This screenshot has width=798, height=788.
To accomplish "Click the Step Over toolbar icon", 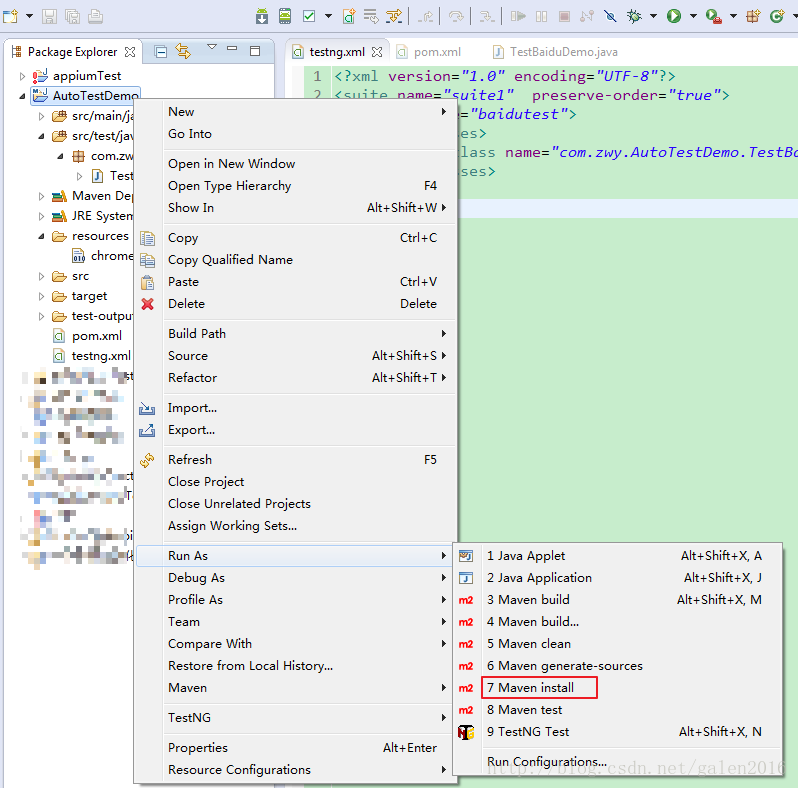I will pos(456,17).
